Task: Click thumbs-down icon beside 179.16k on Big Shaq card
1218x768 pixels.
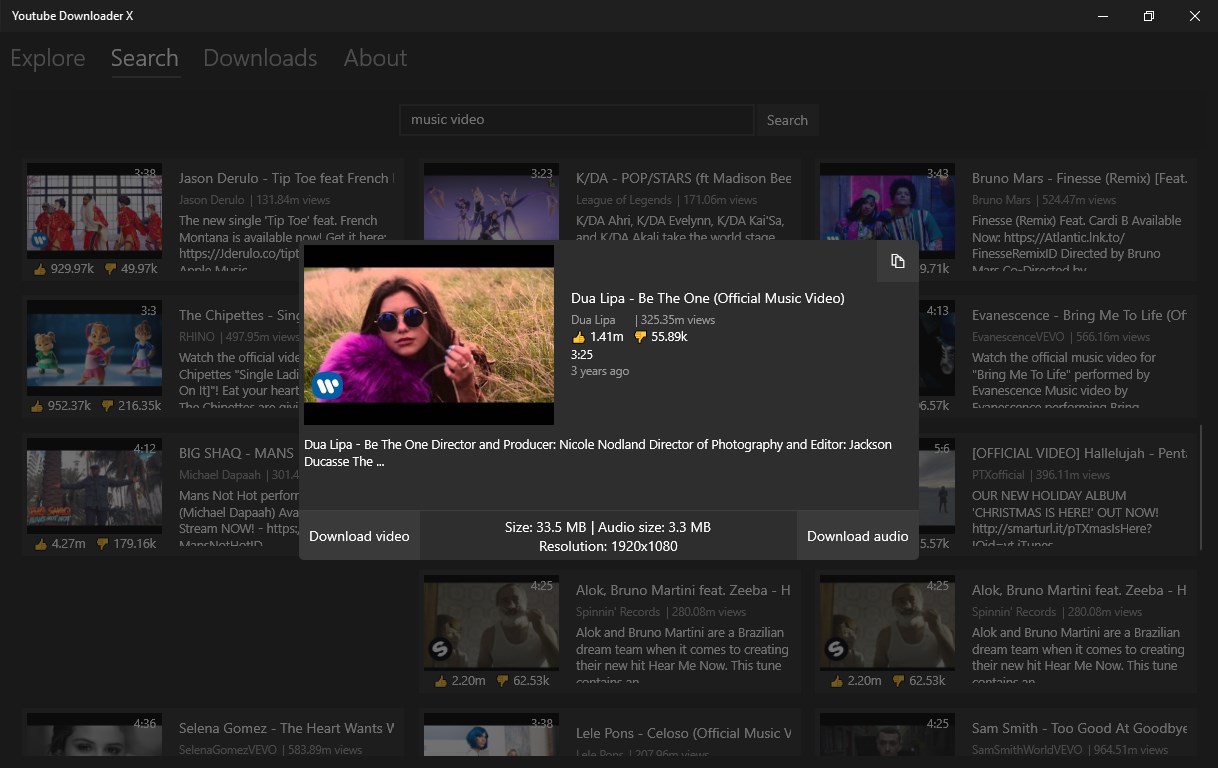Action: point(103,544)
